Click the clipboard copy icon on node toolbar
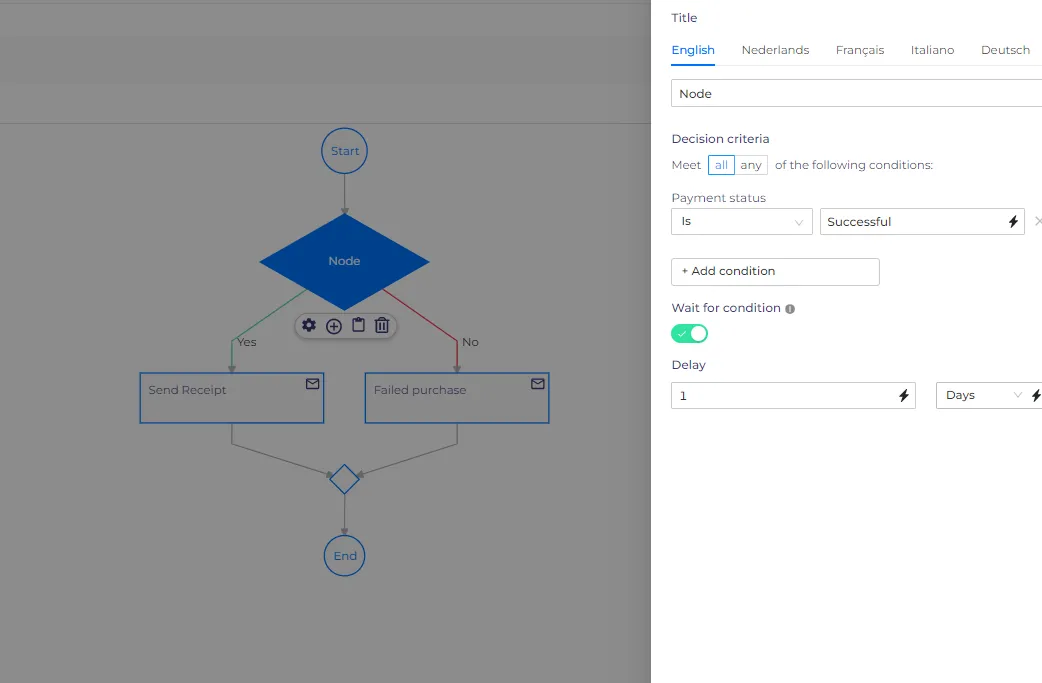1042x683 pixels. coord(358,325)
